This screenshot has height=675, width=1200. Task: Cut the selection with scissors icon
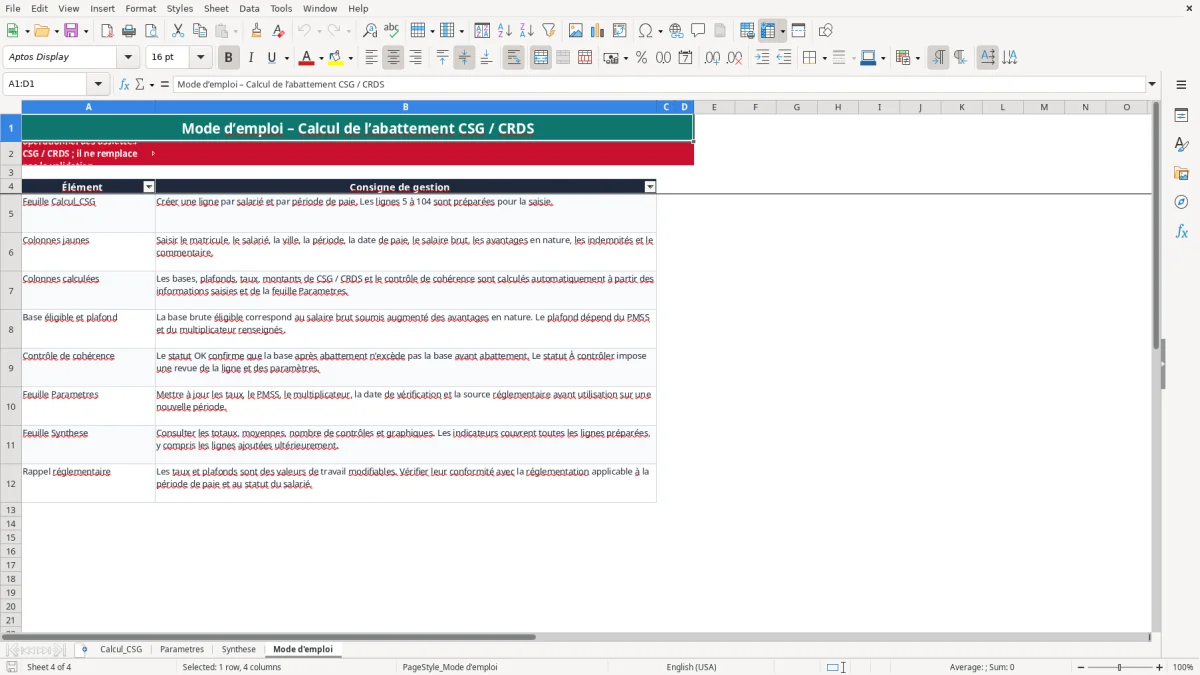(x=178, y=31)
